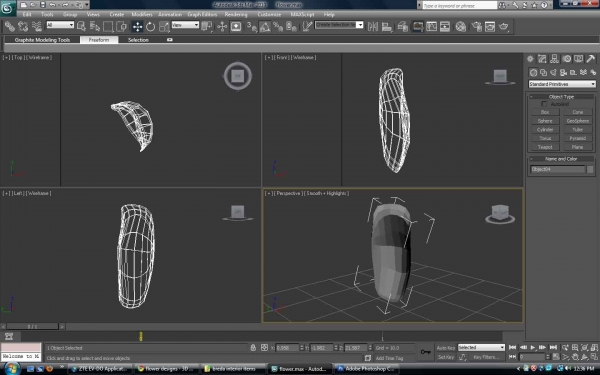
Task: Open Select by Name tool
Action: pos(95,26)
